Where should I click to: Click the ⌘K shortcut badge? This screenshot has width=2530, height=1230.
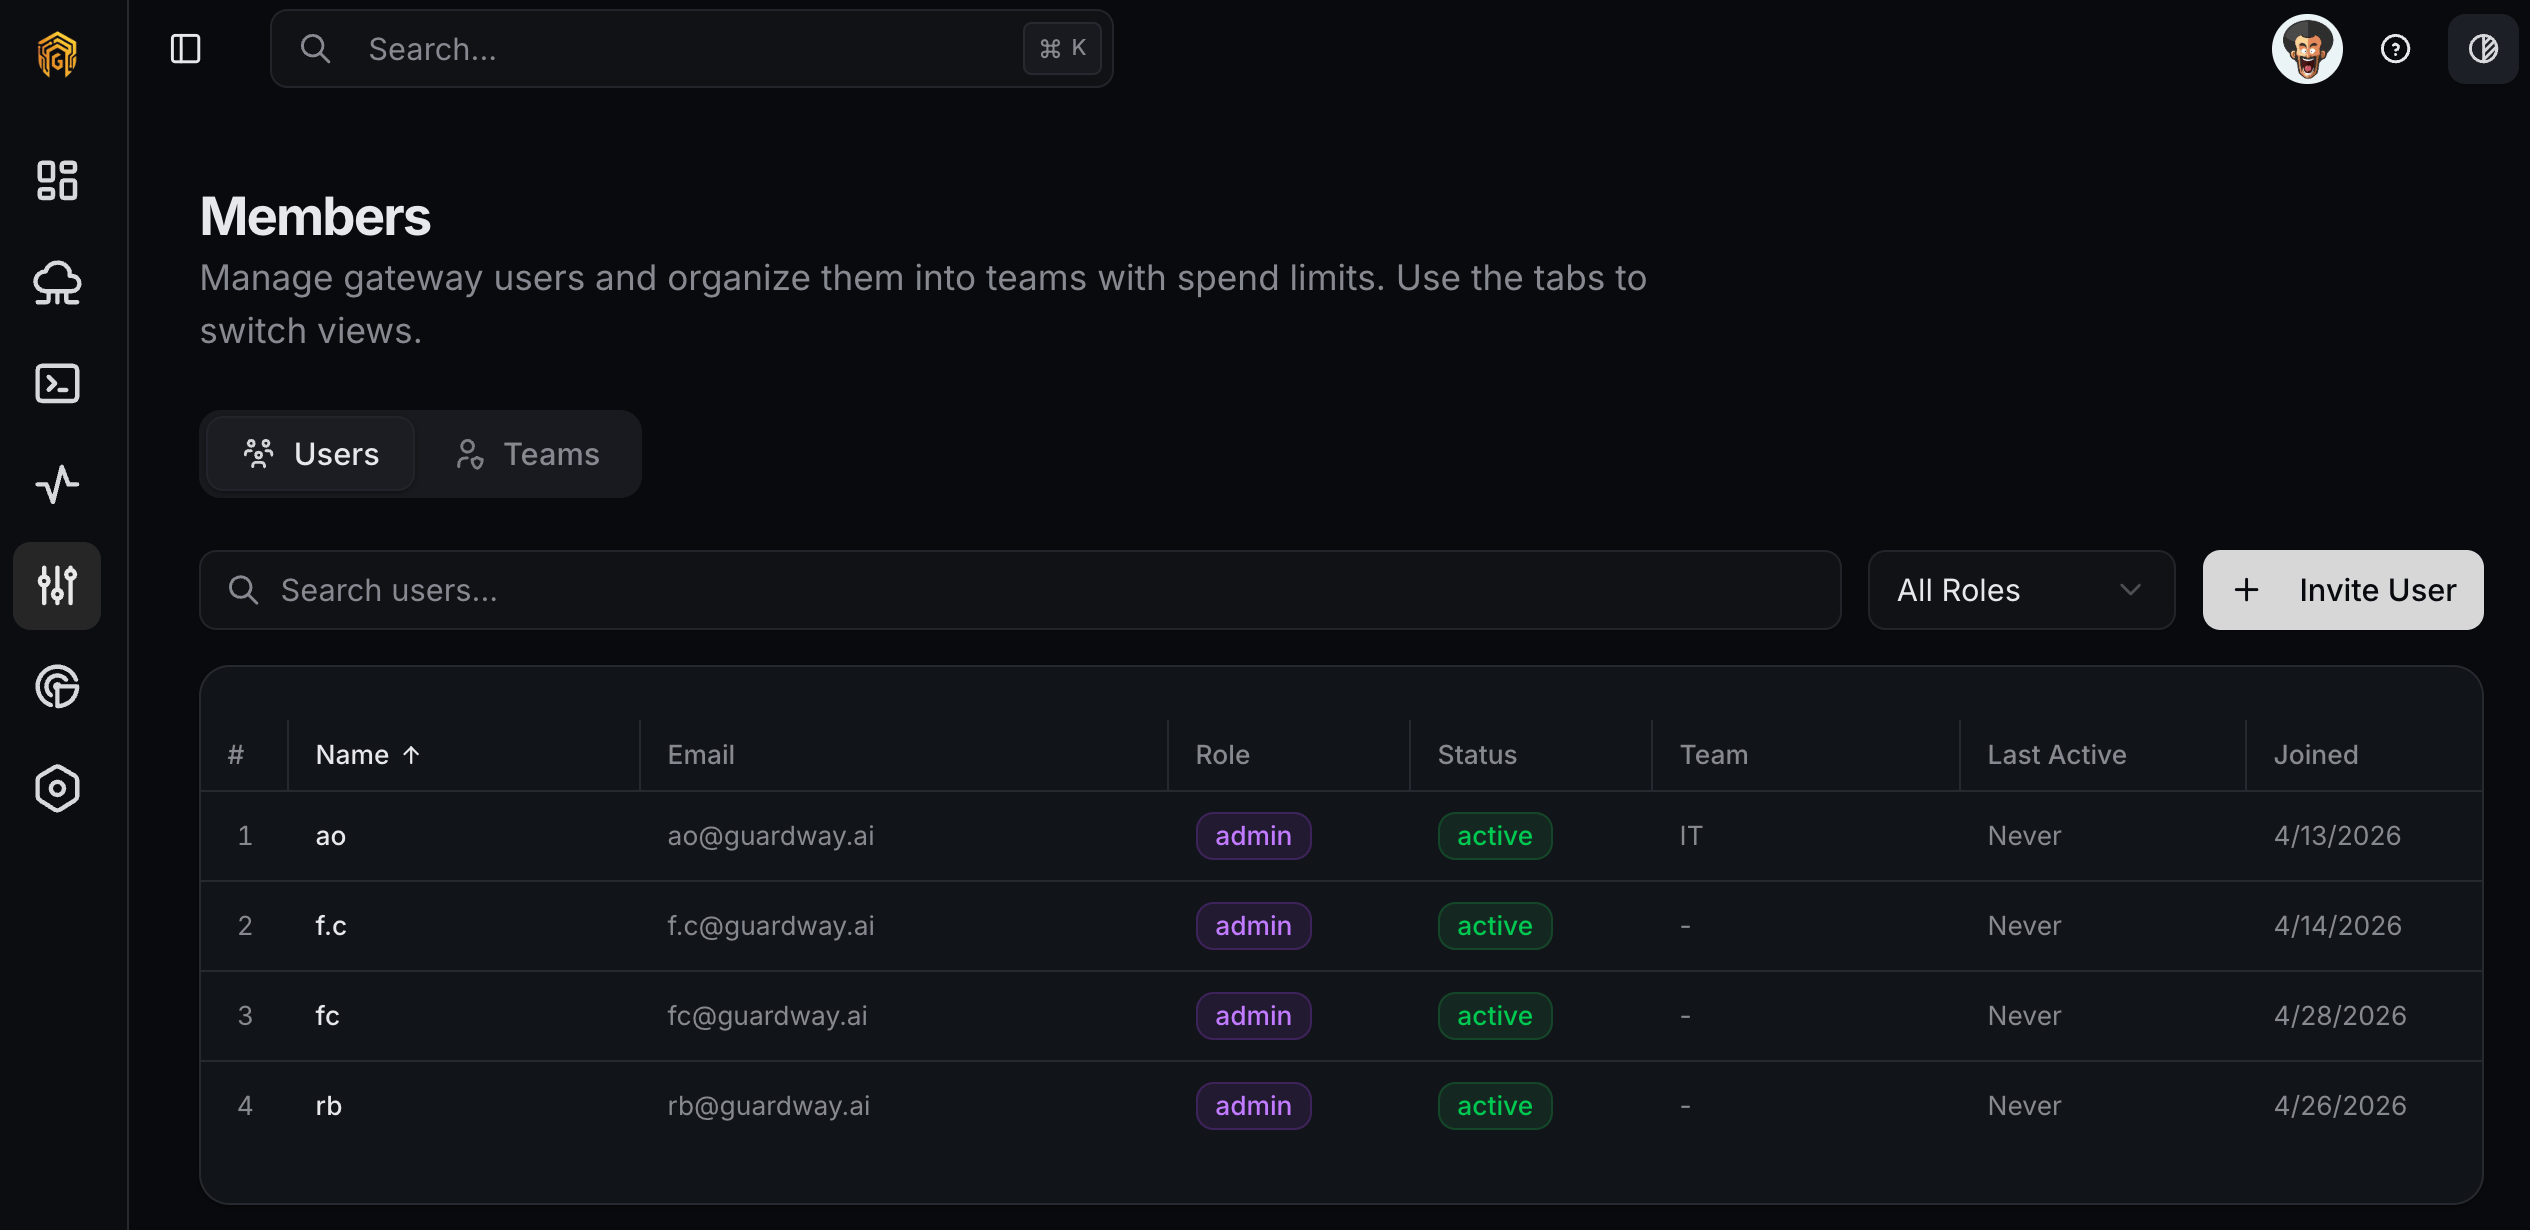tap(1062, 48)
